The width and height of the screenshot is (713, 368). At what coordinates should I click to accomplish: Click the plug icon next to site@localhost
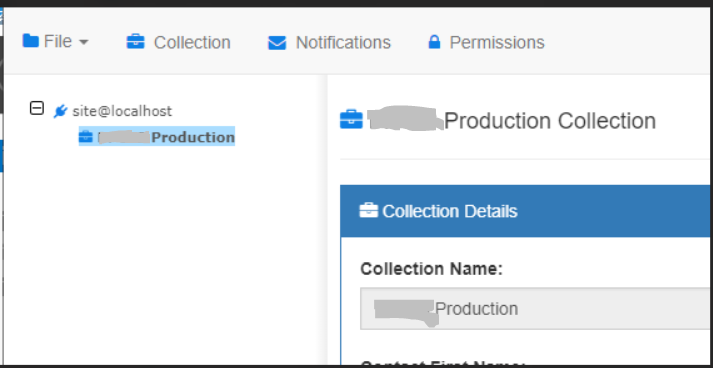click(x=60, y=111)
